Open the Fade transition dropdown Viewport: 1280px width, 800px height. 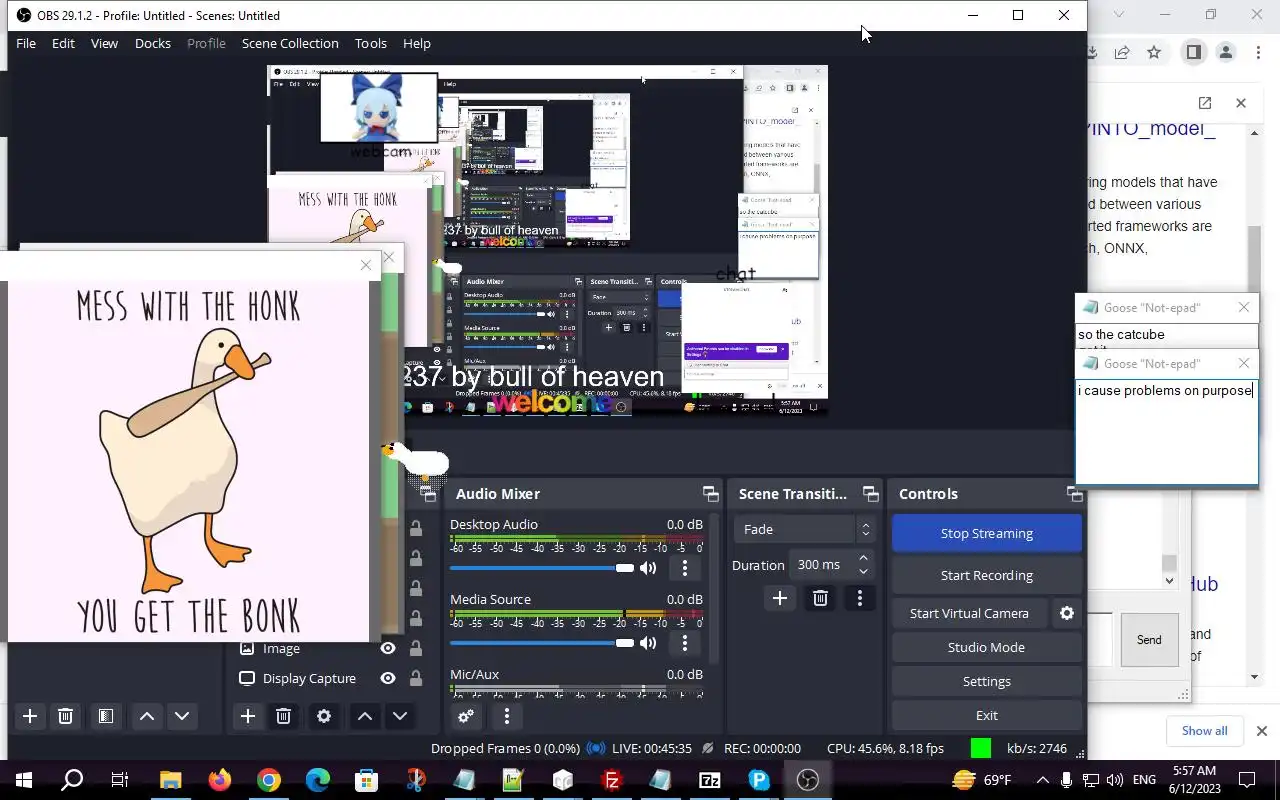point(805,529)
